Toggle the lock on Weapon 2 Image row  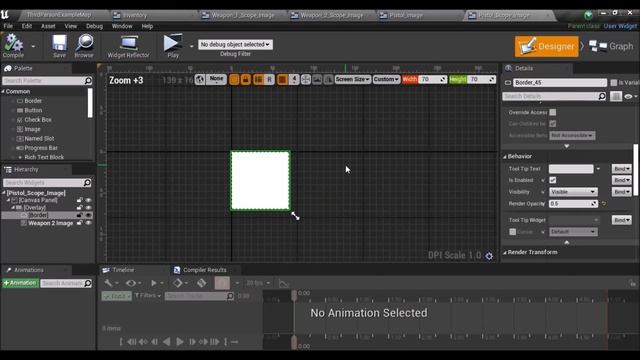[79, 223]
